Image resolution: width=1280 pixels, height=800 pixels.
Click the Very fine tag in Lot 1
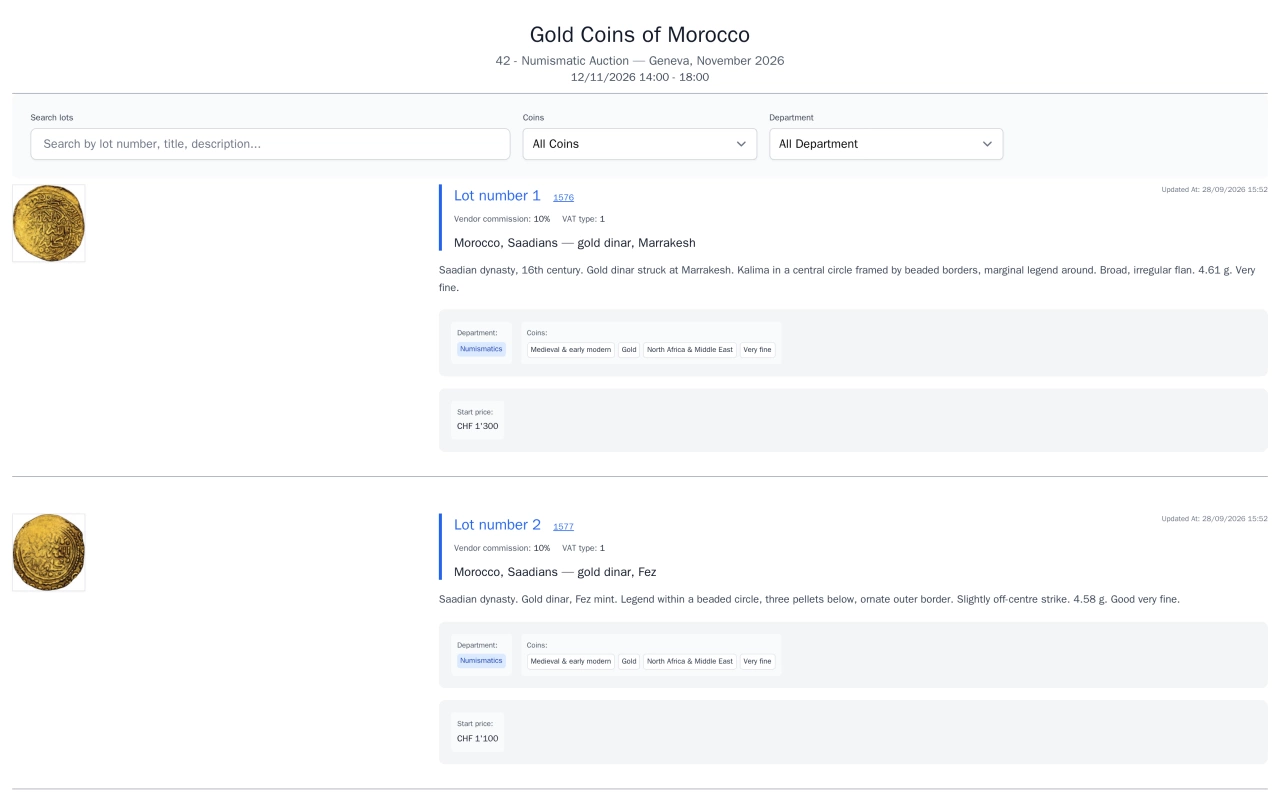(x=758, y=350)
